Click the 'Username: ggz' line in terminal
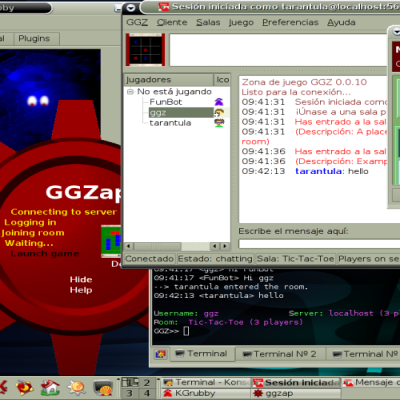Image resolution: width=400 pixels, height=400 pixels. pos(186,314)
